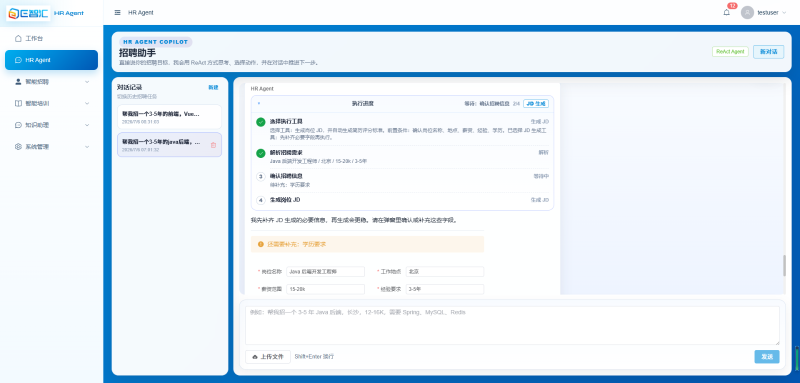Click the green check of step one
The width and height of the screenshot is (800, 383).
[x=261, y=122]
